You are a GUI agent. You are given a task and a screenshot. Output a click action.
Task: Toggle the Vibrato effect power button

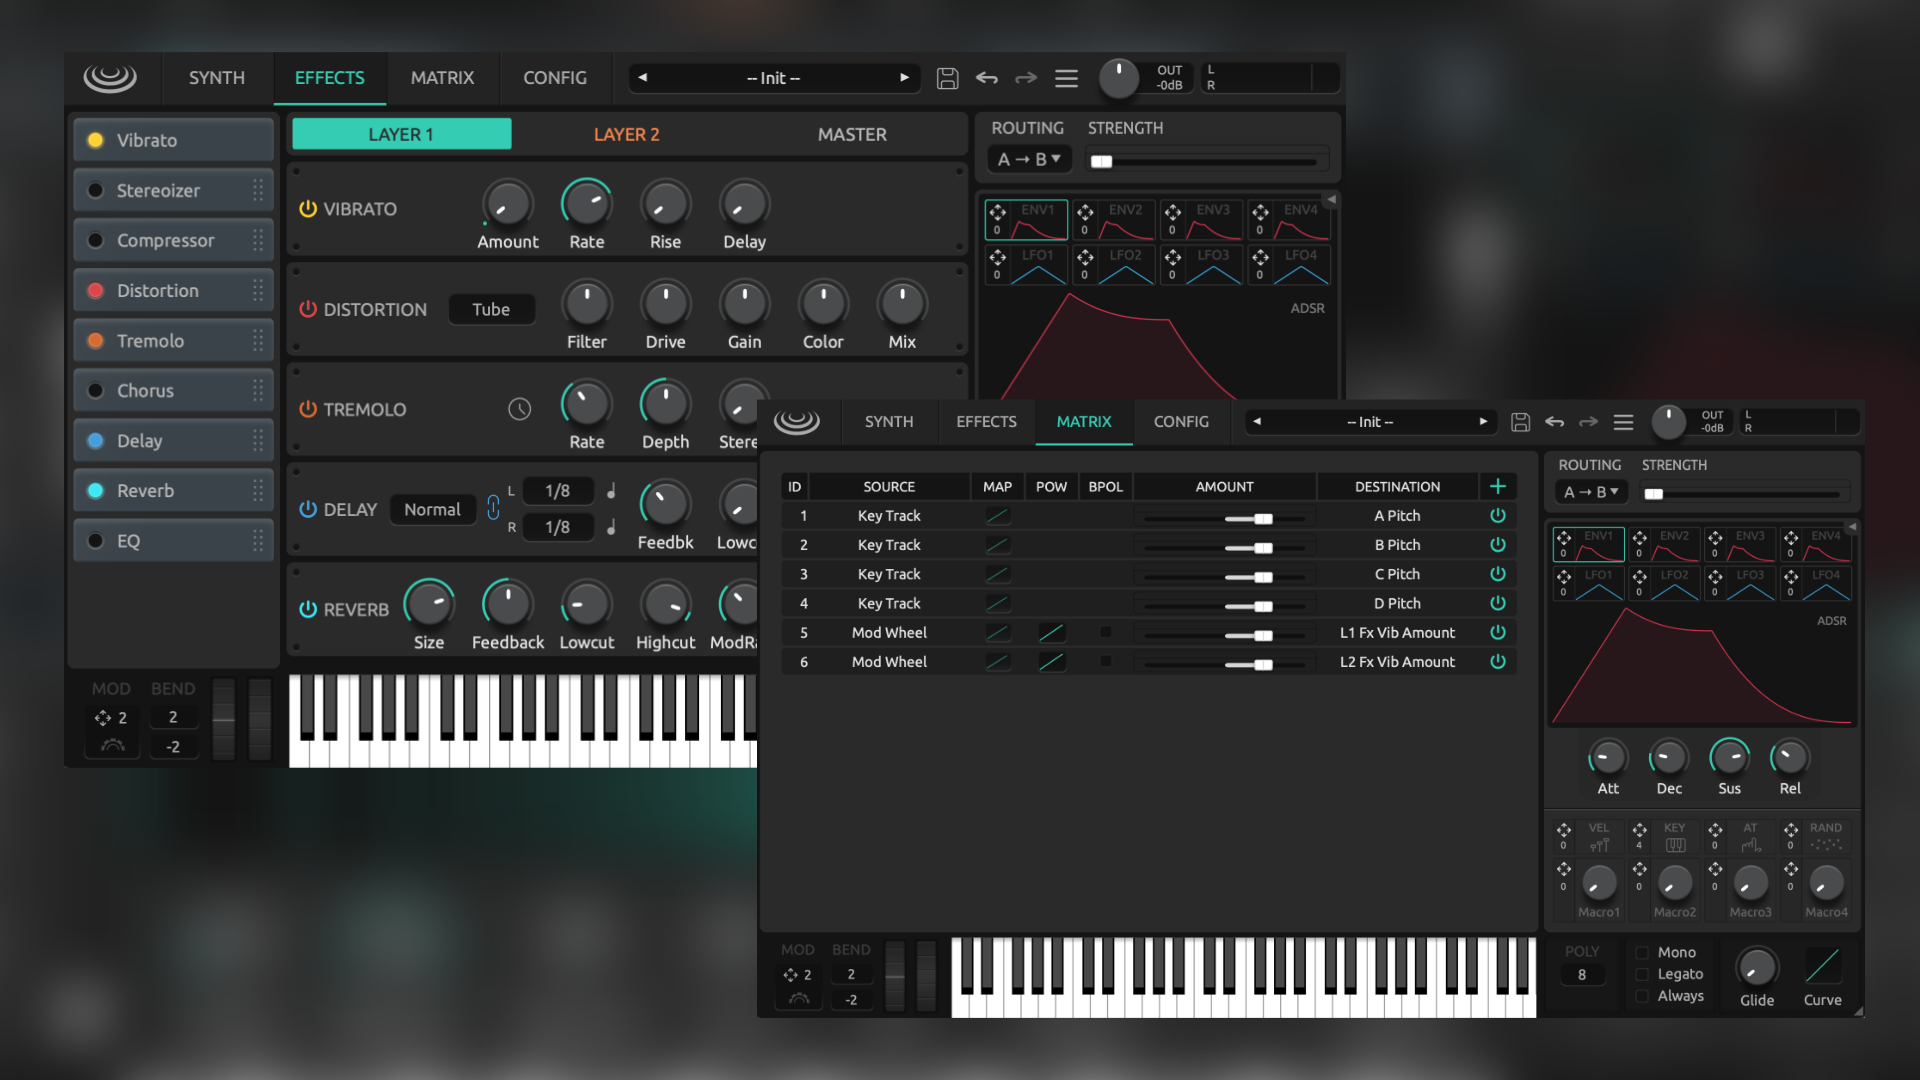[x=308, y=209]
